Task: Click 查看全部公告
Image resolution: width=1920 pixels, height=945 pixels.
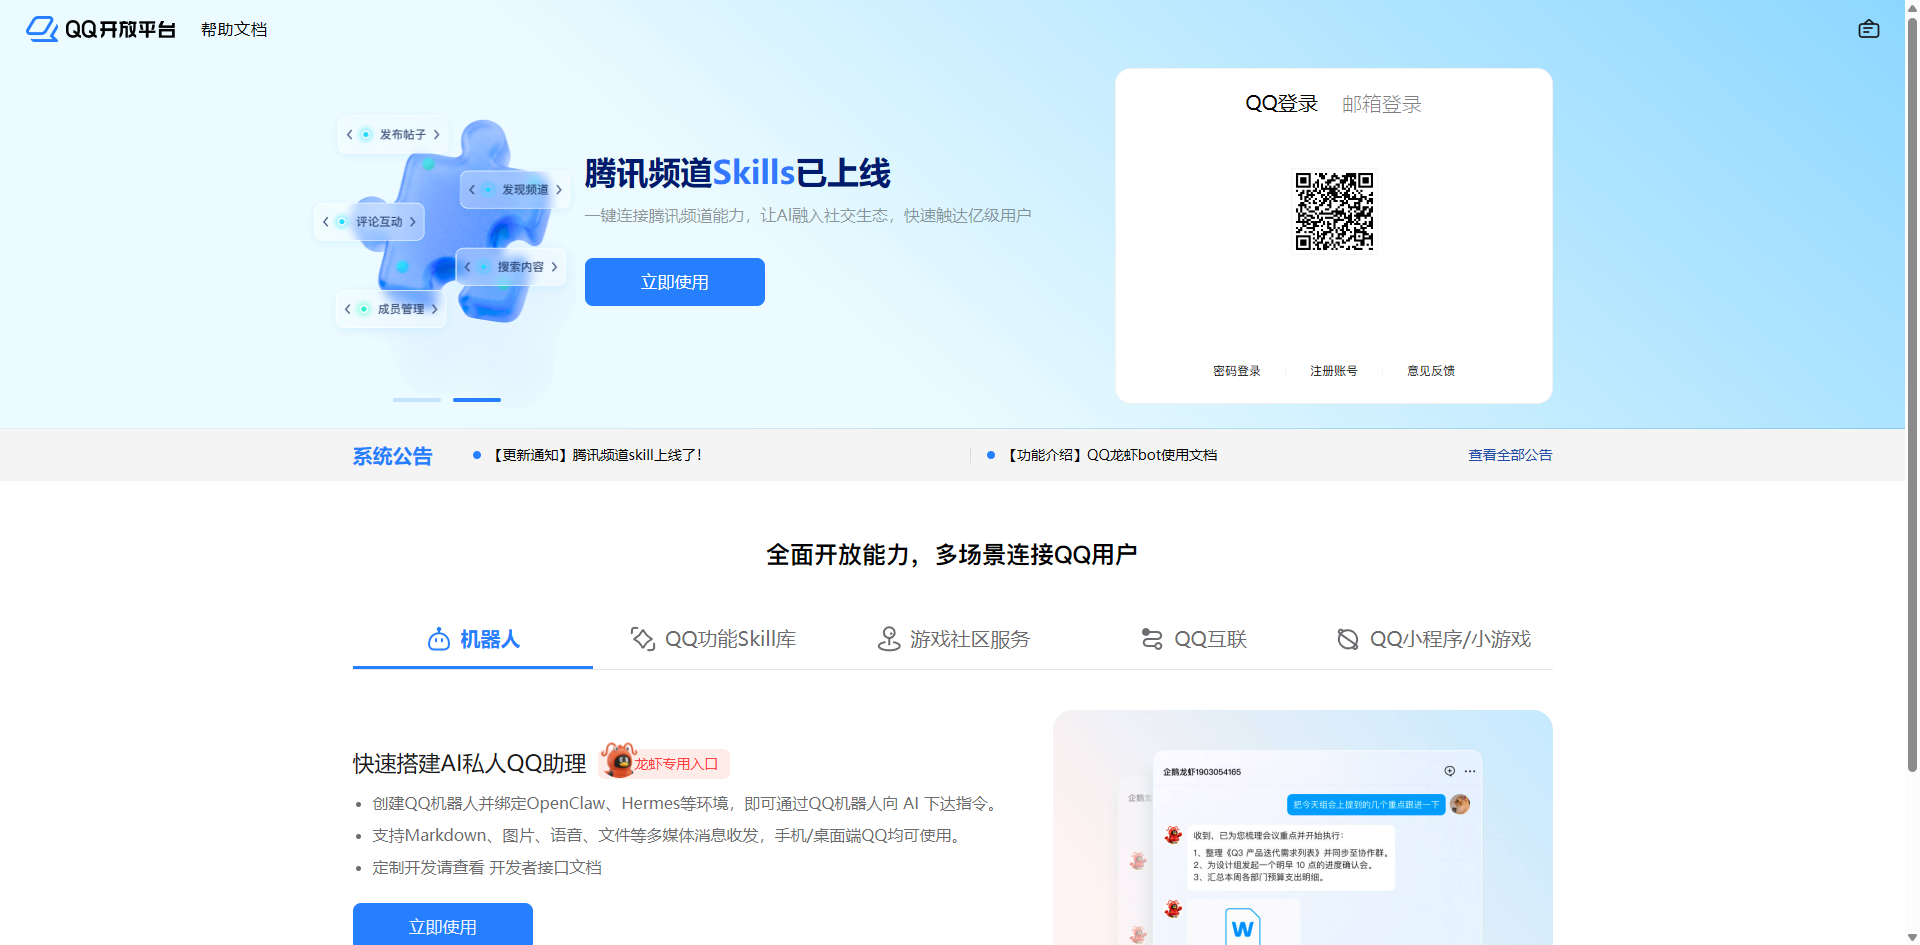Action: coord(1510,455)
